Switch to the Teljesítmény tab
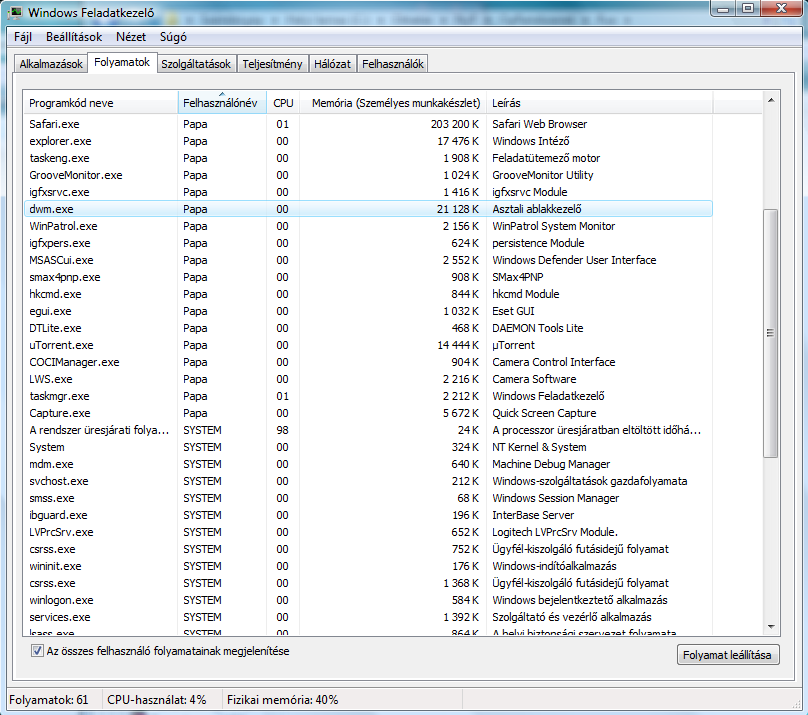 [273, 64]
